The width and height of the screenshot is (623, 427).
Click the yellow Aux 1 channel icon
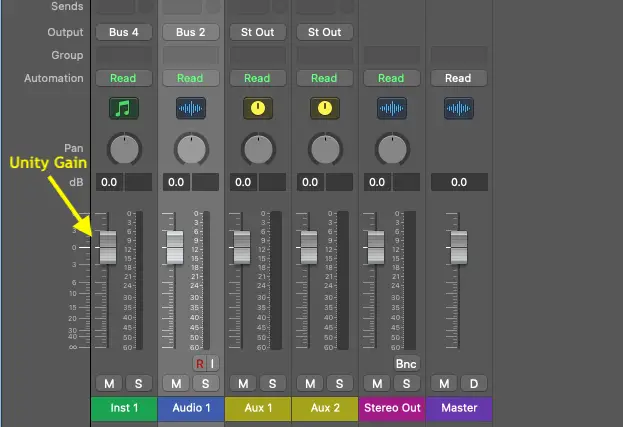pos(257,108)
